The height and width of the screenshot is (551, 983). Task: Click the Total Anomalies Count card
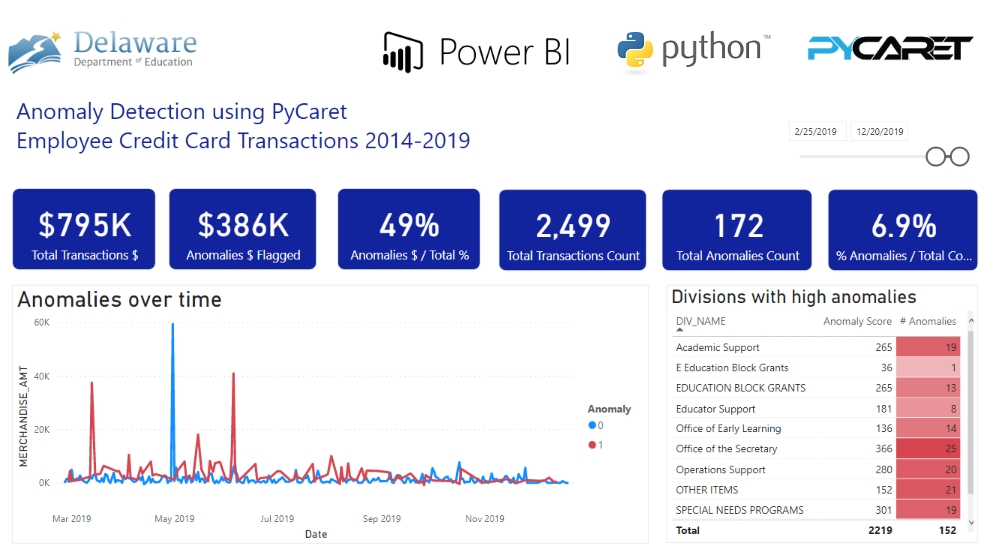tap(738, 230)
